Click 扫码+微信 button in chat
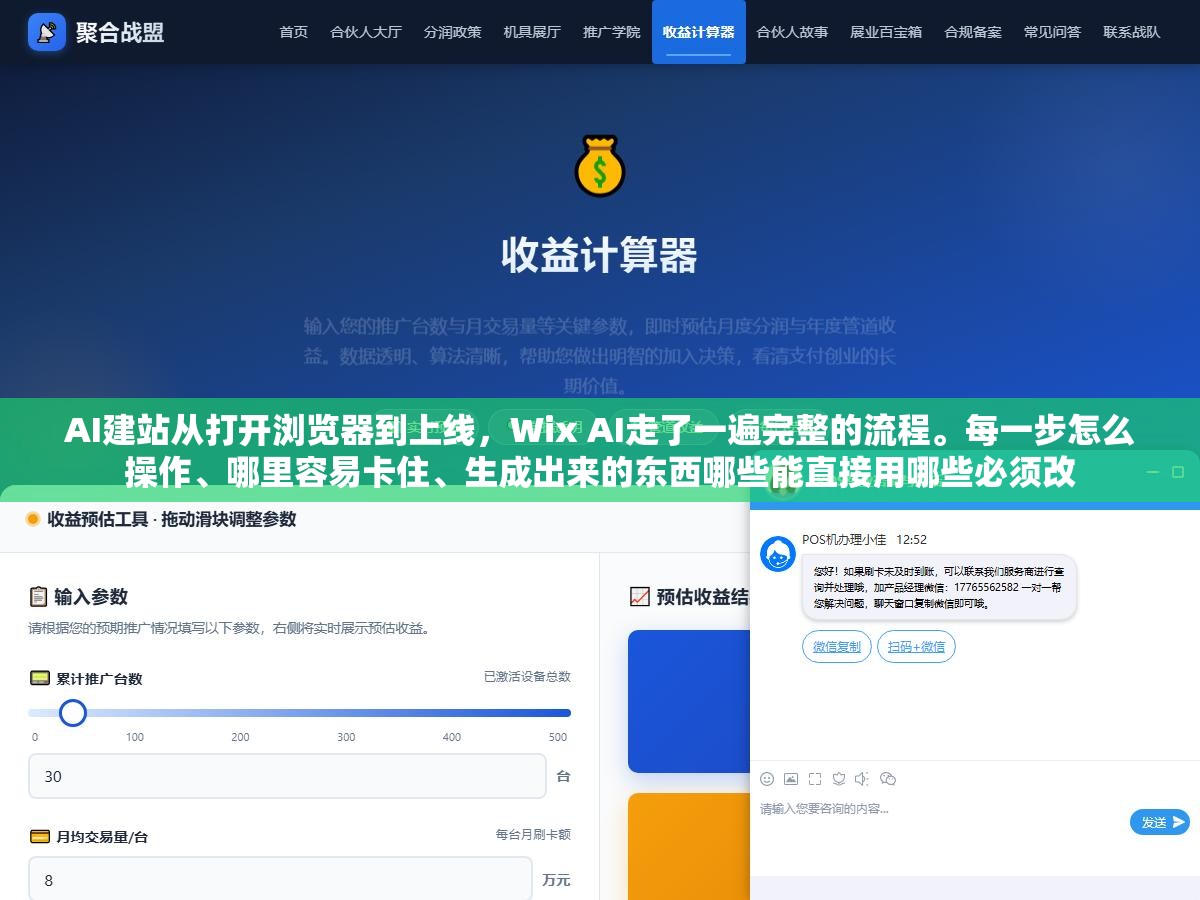Screen dimensions: 1200x900 coord(917,647)
